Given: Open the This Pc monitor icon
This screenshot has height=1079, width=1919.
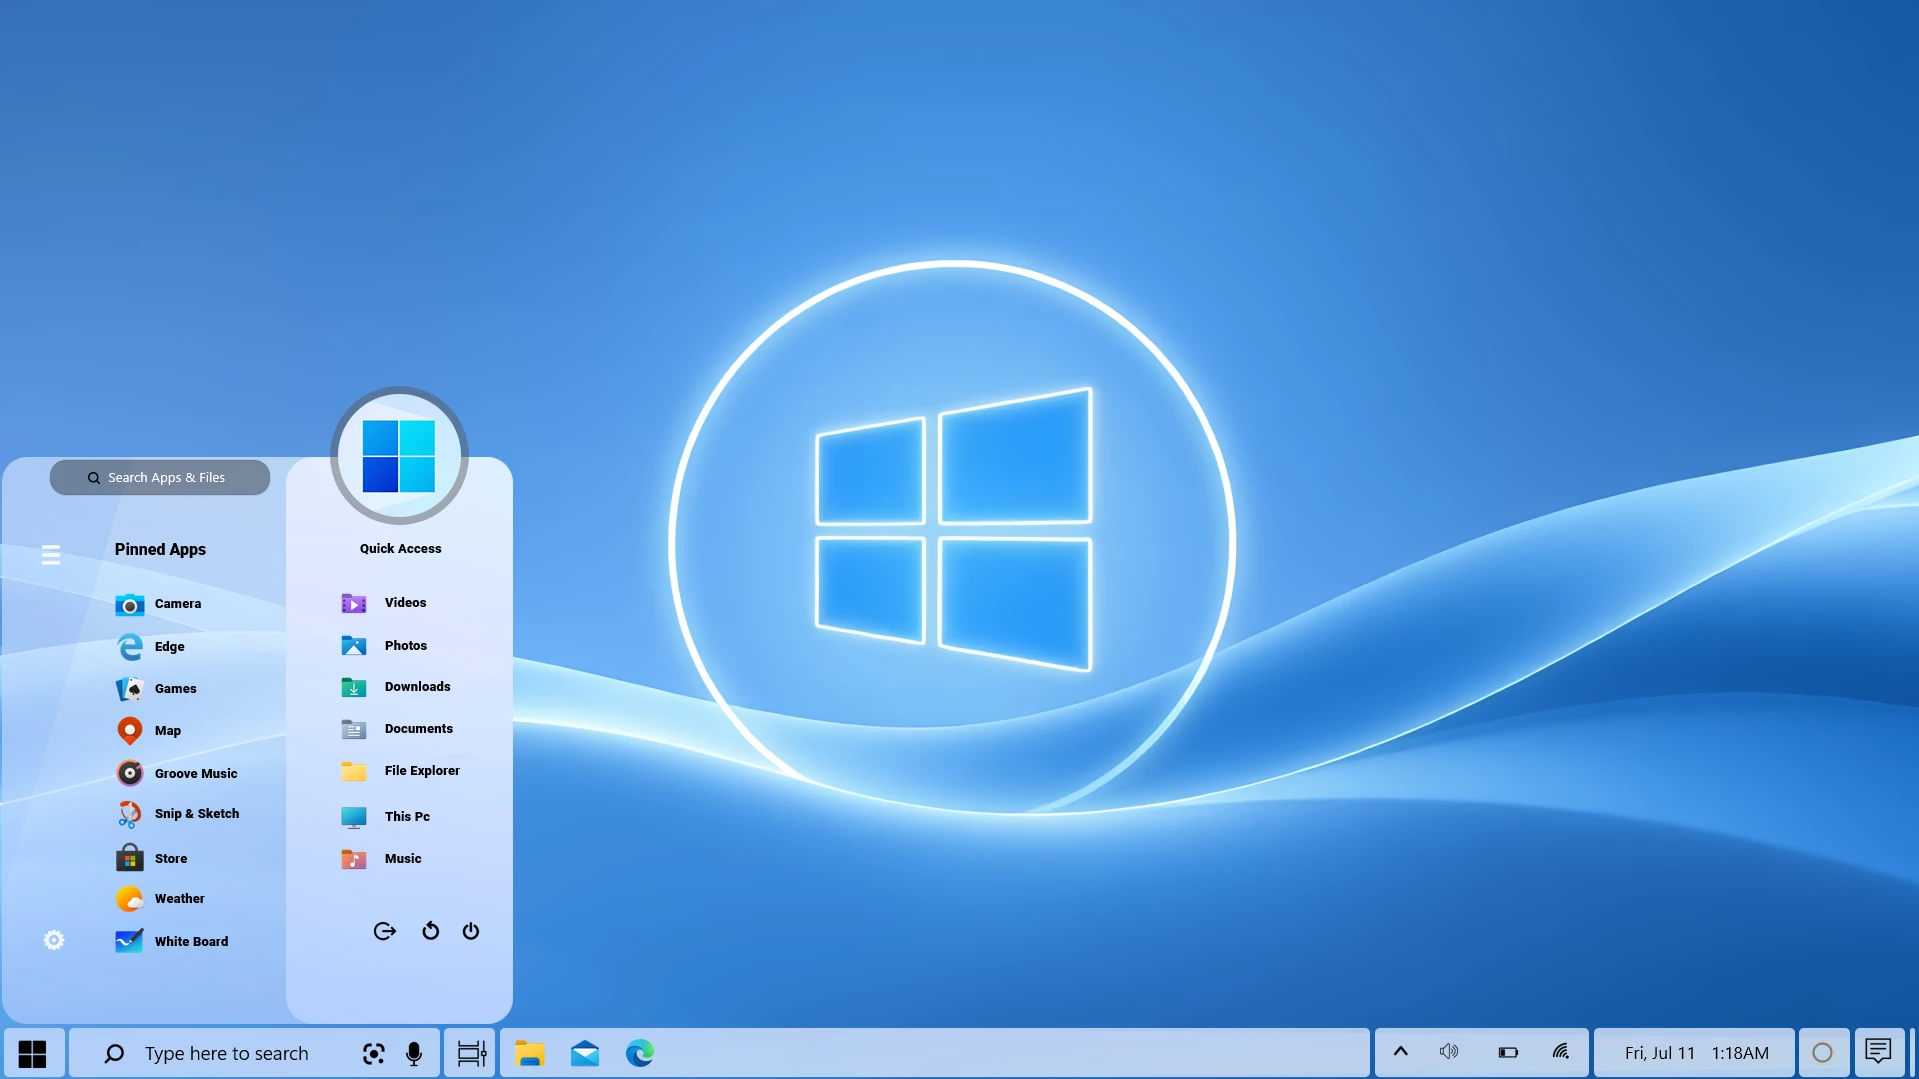Looking at the screenshot, I should [x=354, y=817].
